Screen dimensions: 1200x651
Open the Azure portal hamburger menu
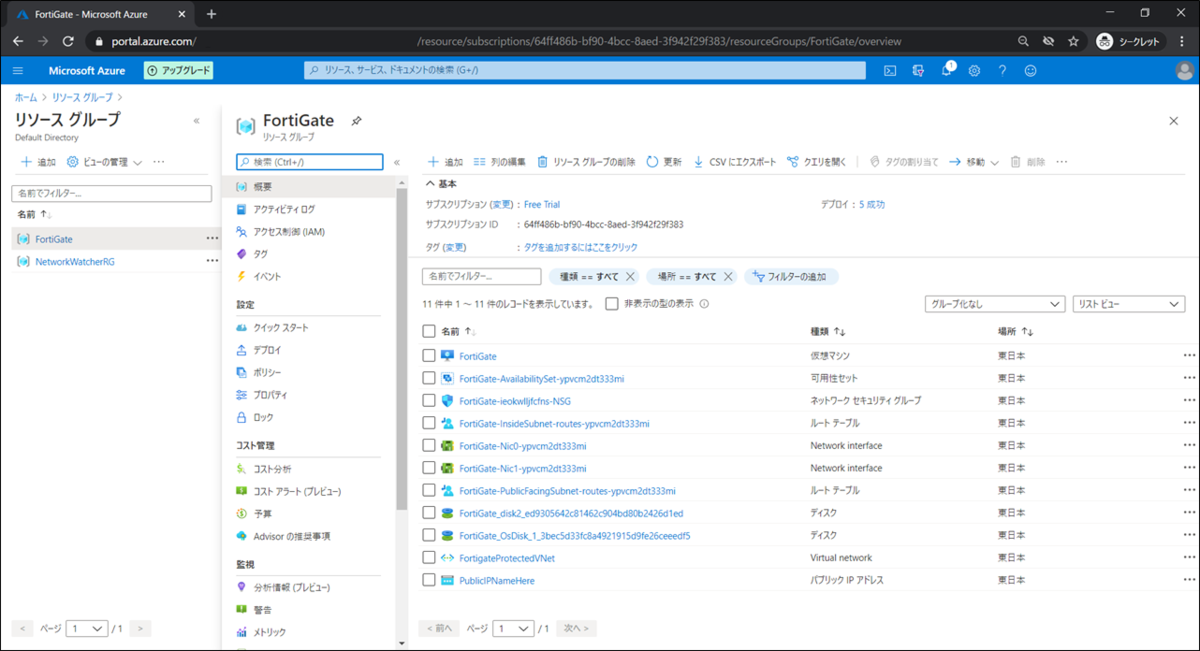(x=18, y=71)
